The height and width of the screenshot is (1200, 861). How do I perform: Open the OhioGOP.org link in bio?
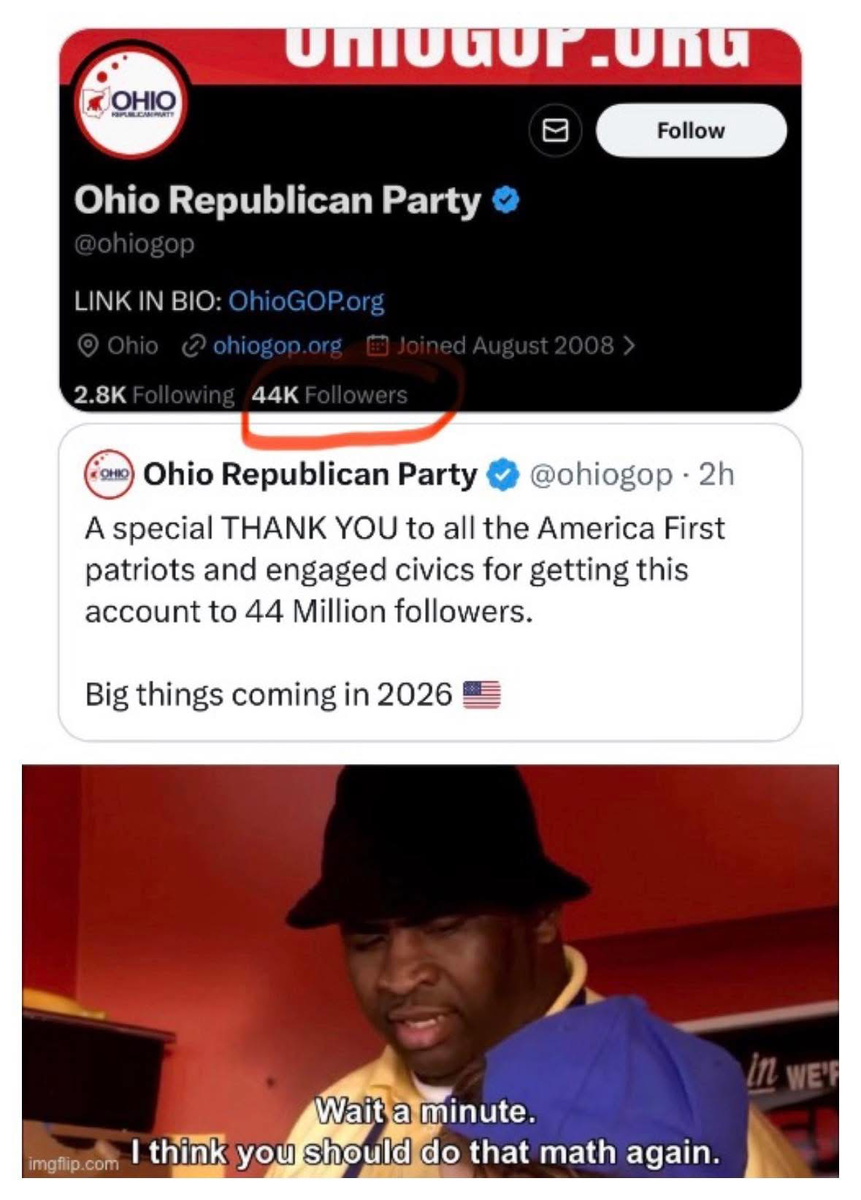[x=306, y=300]
